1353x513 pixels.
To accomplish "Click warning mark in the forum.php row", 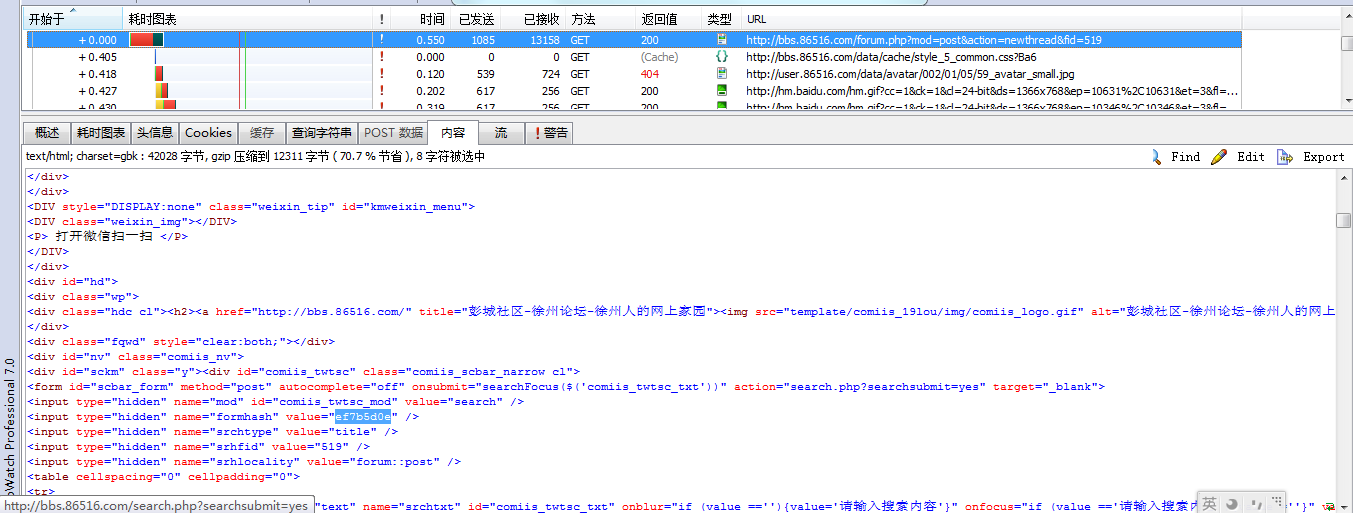I will point(381,40).
